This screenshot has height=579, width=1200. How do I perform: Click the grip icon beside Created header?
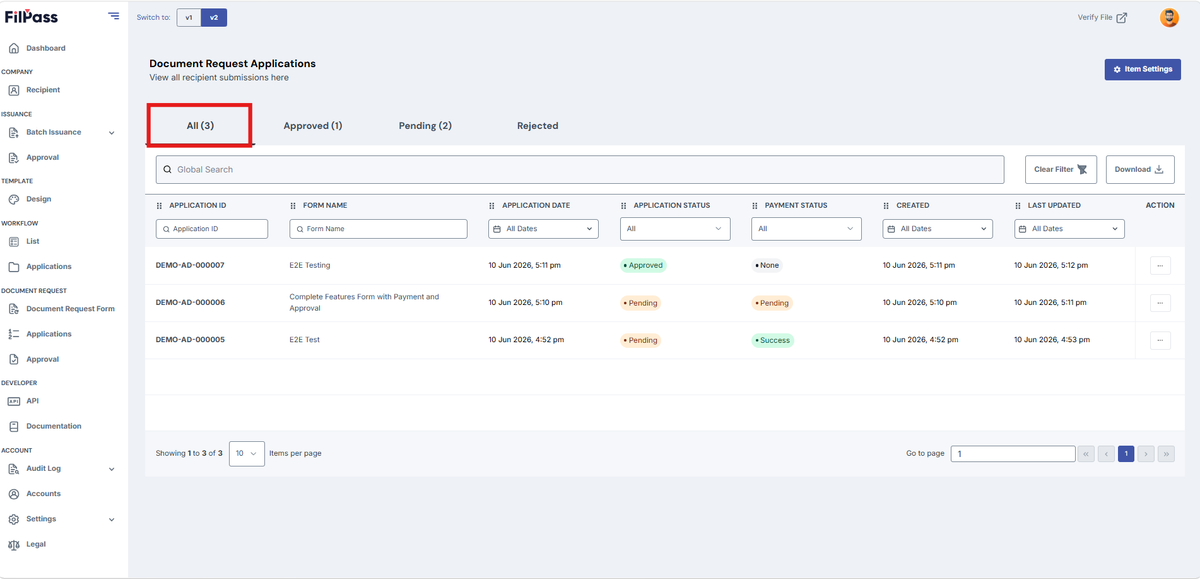click(886, 206)
